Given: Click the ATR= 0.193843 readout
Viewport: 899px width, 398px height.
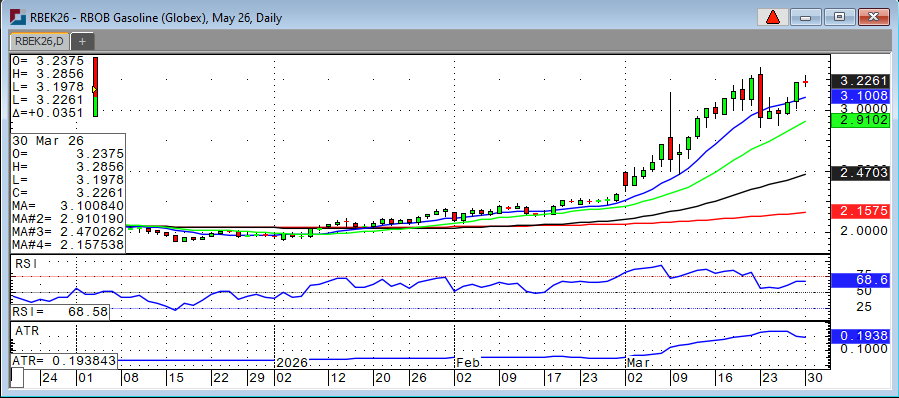Looking at the screenshot, I should click(64, 361).
